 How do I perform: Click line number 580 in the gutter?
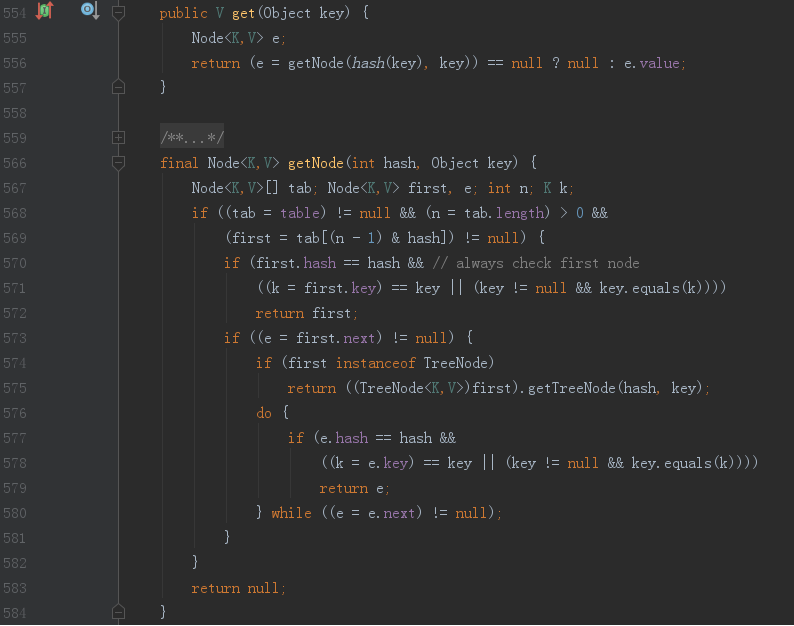[15, 514]
